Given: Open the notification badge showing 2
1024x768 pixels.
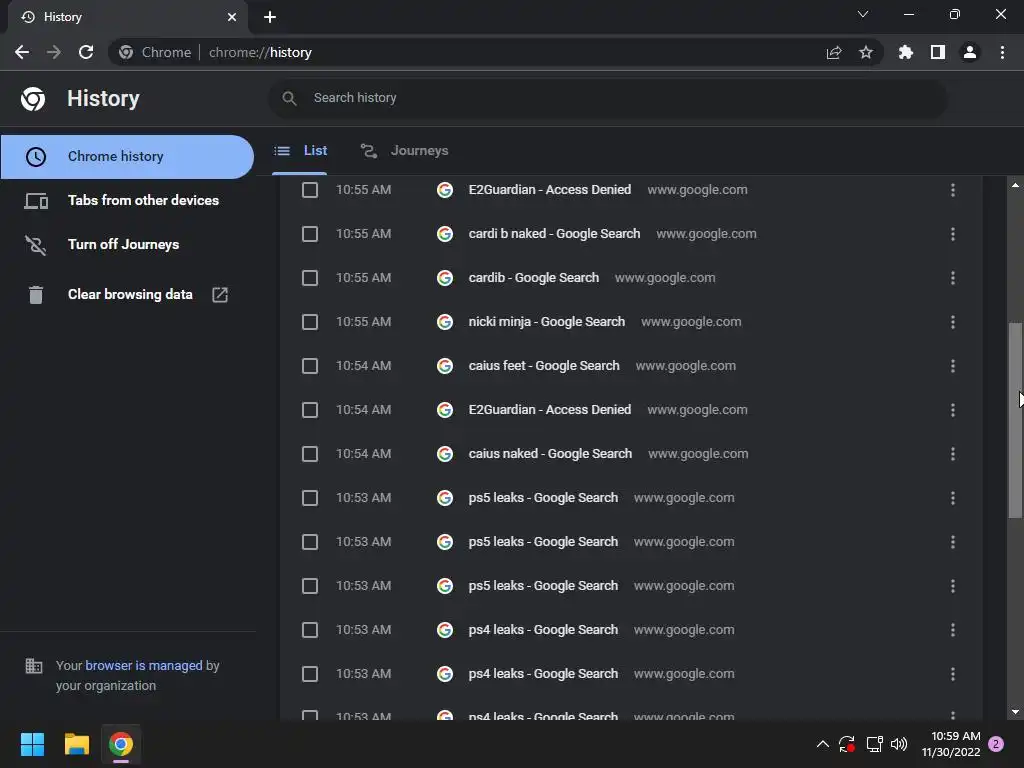Looking at the screenshot, I should (x=996, y=744).
